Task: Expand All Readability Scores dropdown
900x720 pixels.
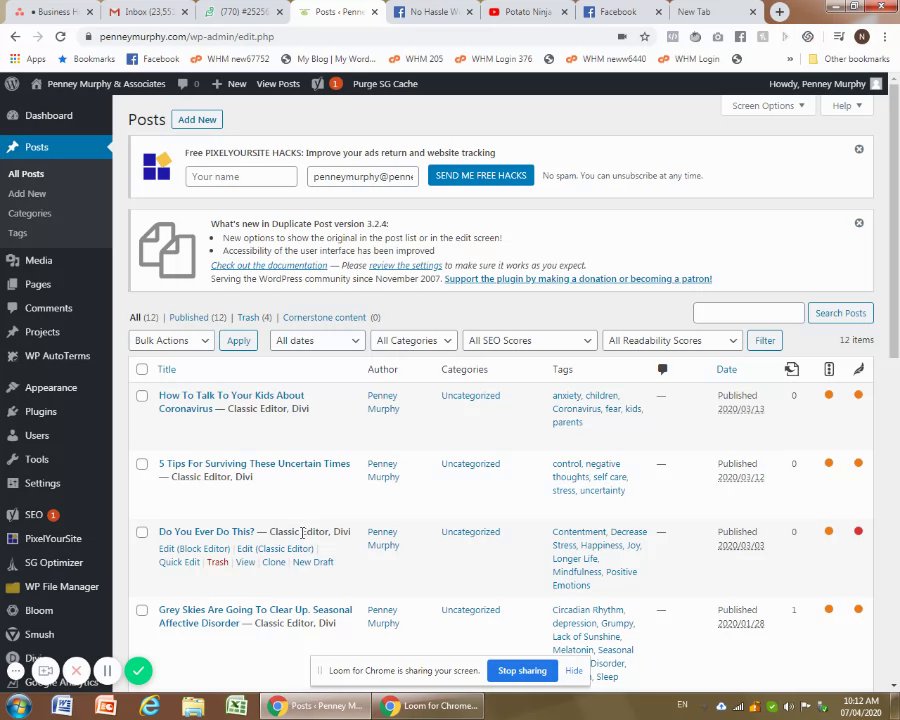Action: (x=672, y=340)
